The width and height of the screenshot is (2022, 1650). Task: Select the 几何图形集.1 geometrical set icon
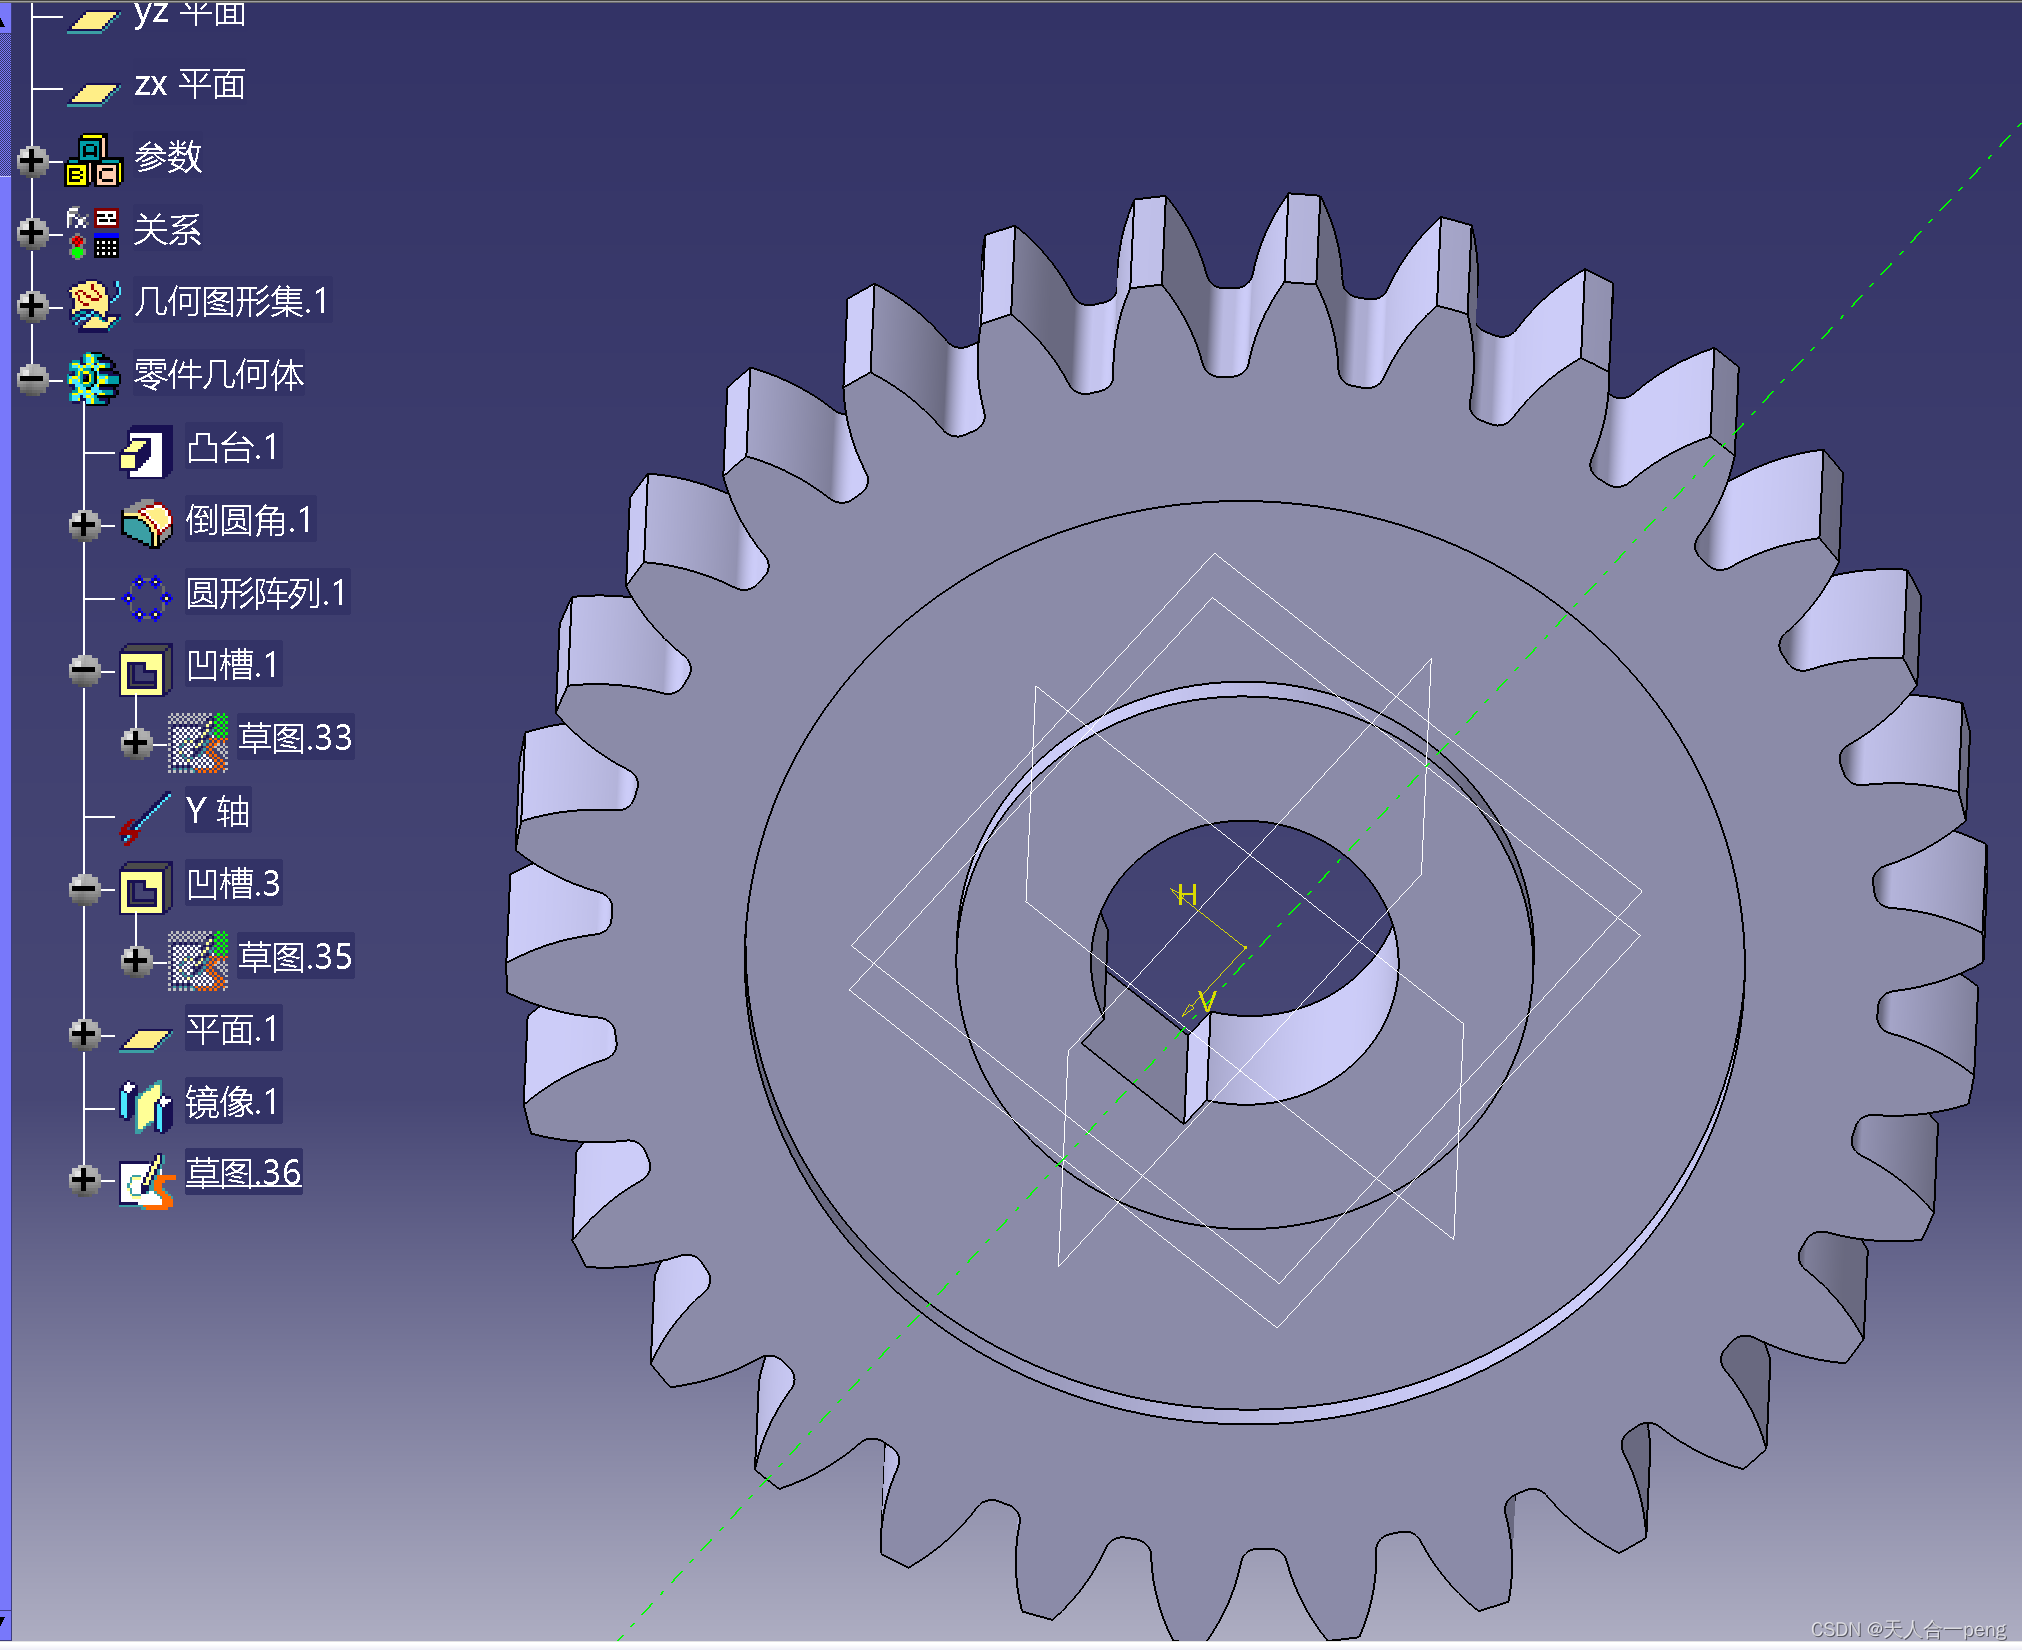tap(93, 304)
